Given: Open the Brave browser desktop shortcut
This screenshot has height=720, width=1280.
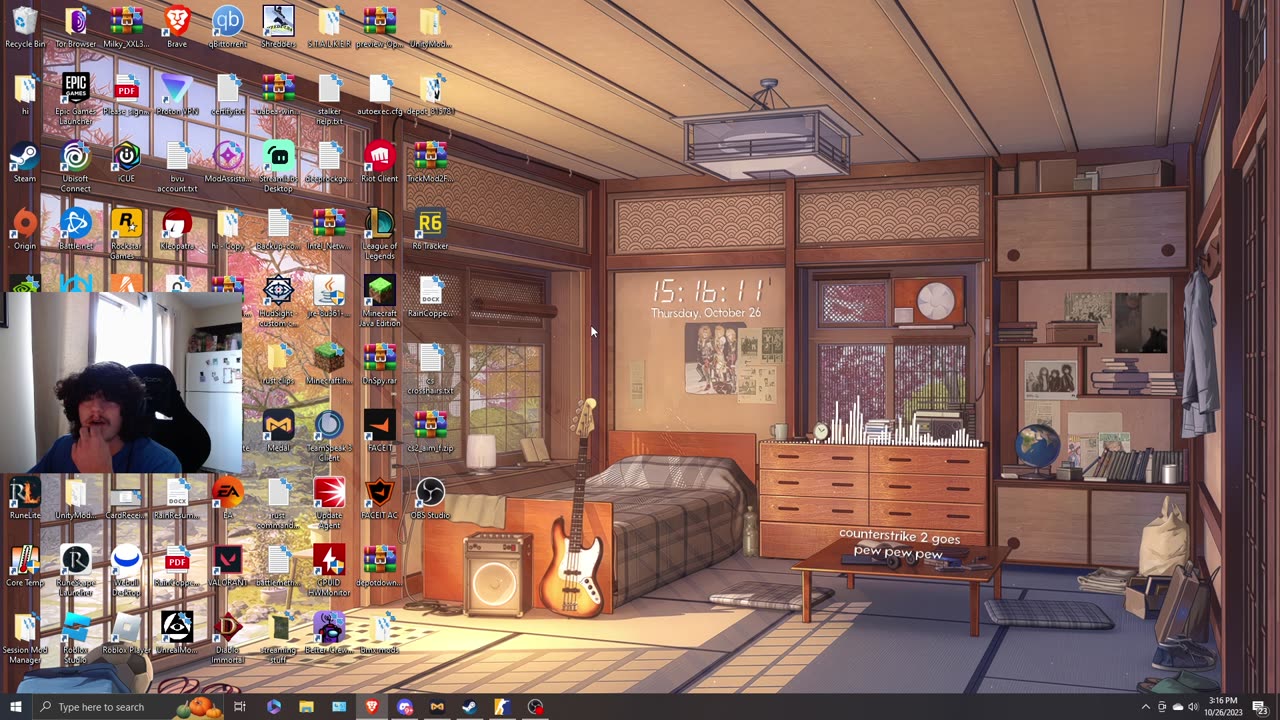Looking at the screenshot, I should [177, 27].
